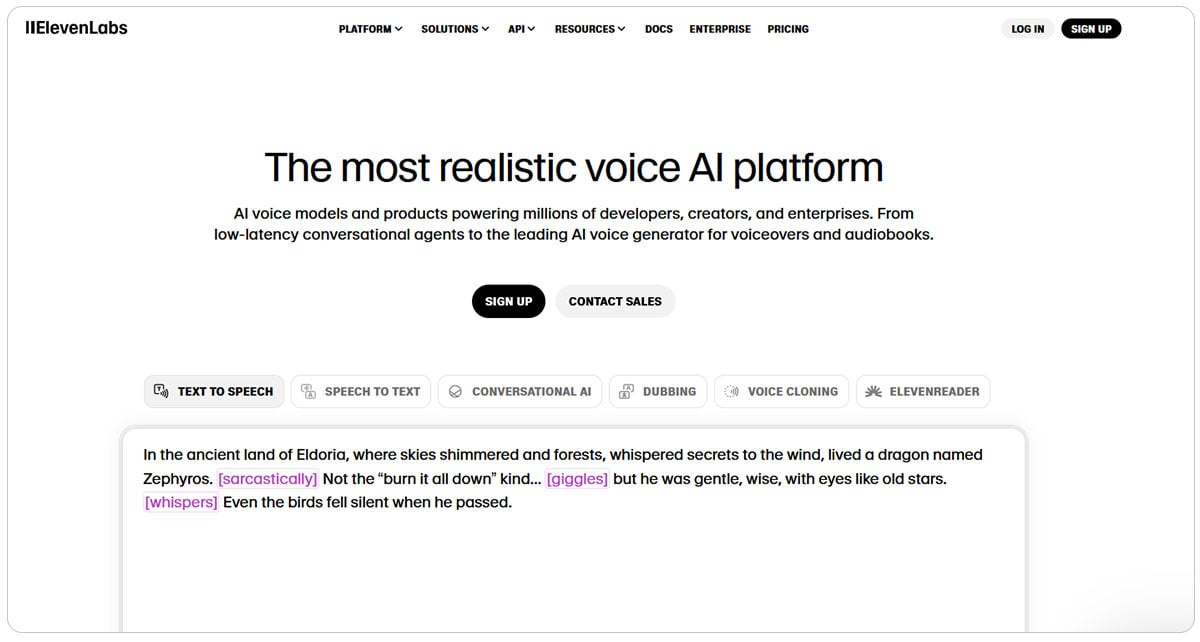Click the Contact Sales button
1200x642 pixels.
615,301
